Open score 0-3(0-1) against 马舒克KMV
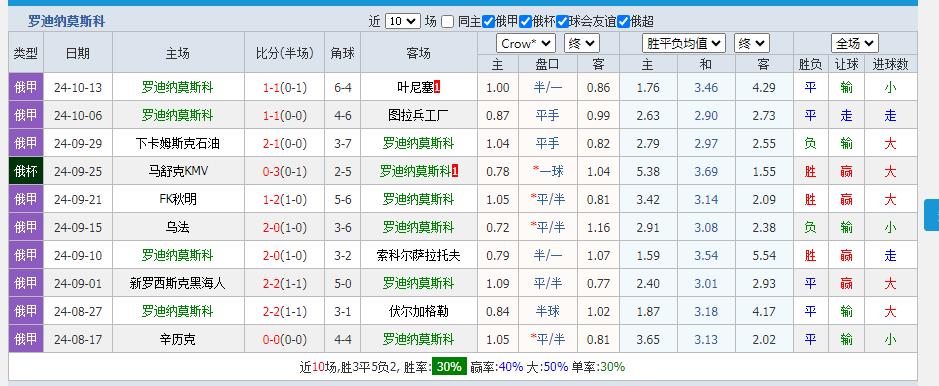The image size is (939, 386). 284,171
